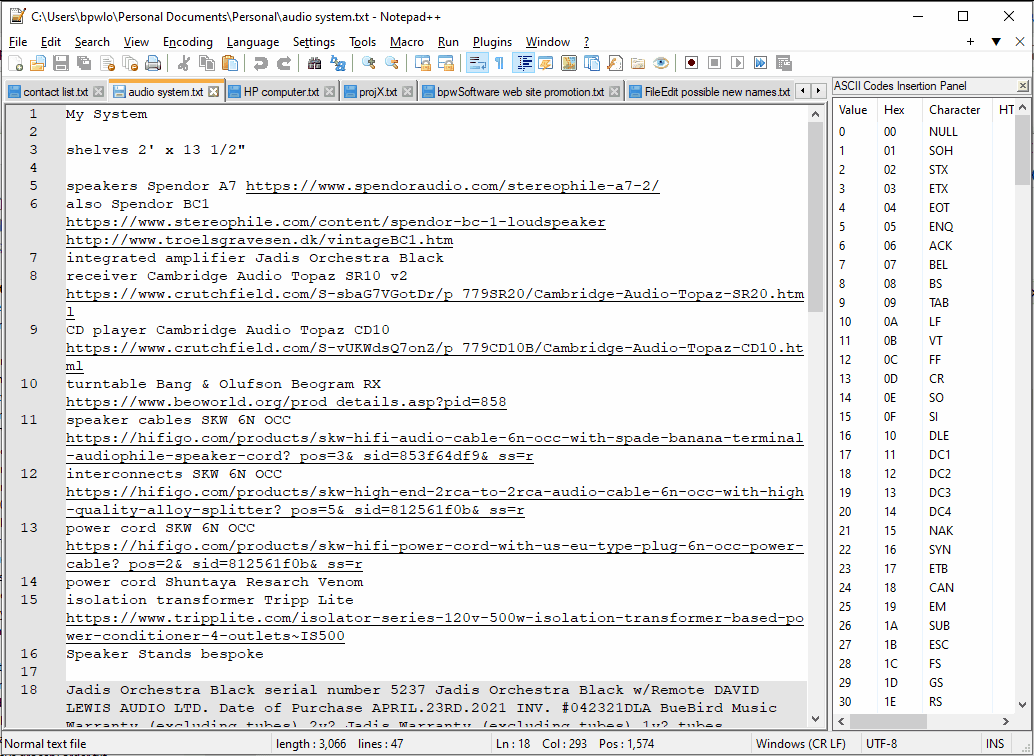
Task: Click the Save All icon
Action: tap(84, 63)
